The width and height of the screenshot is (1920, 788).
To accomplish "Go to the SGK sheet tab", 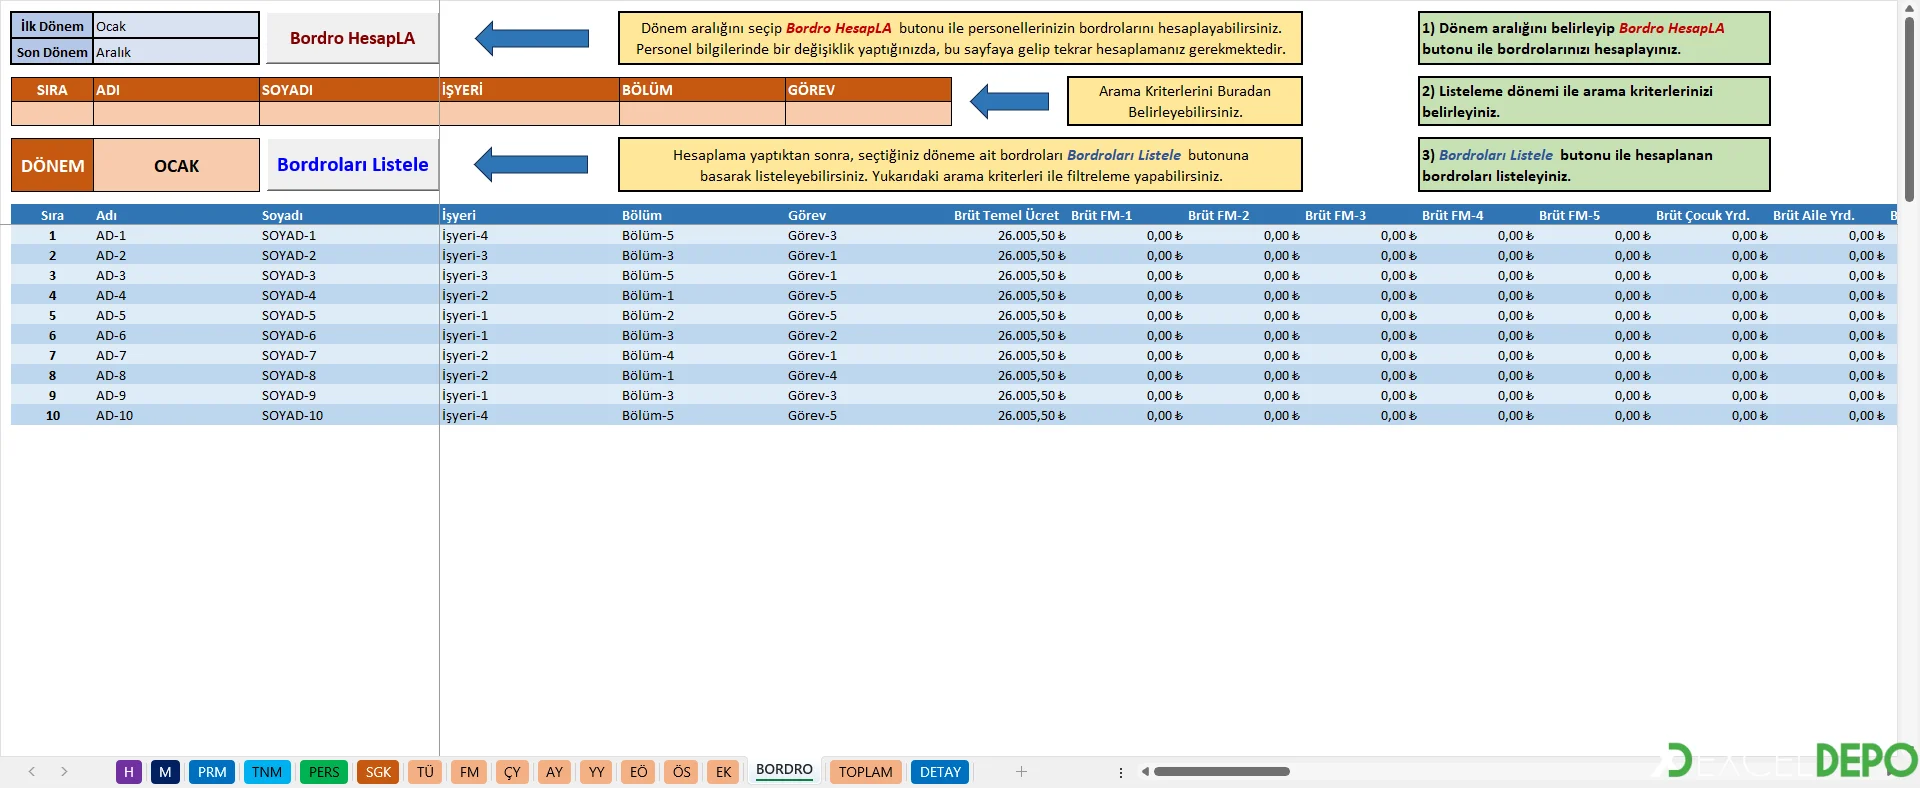I will click(378, 772).
